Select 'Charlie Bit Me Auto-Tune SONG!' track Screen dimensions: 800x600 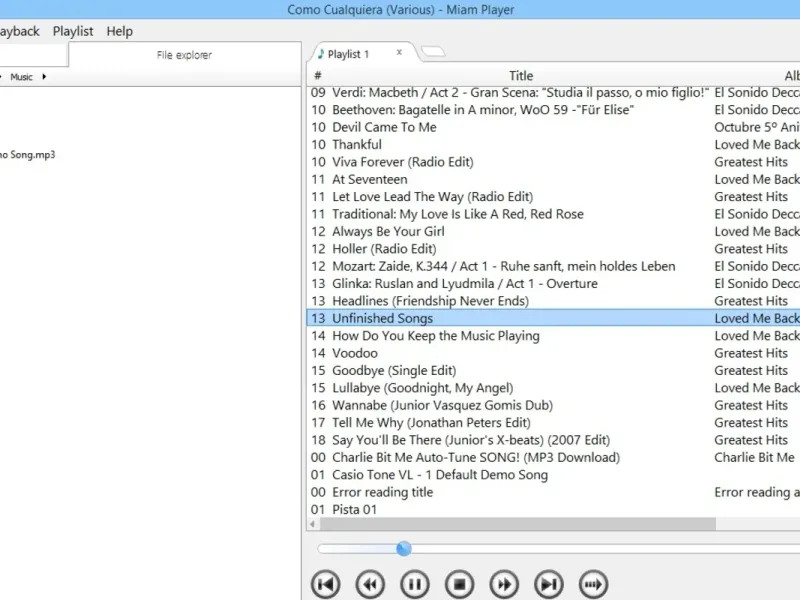[553, 457]
